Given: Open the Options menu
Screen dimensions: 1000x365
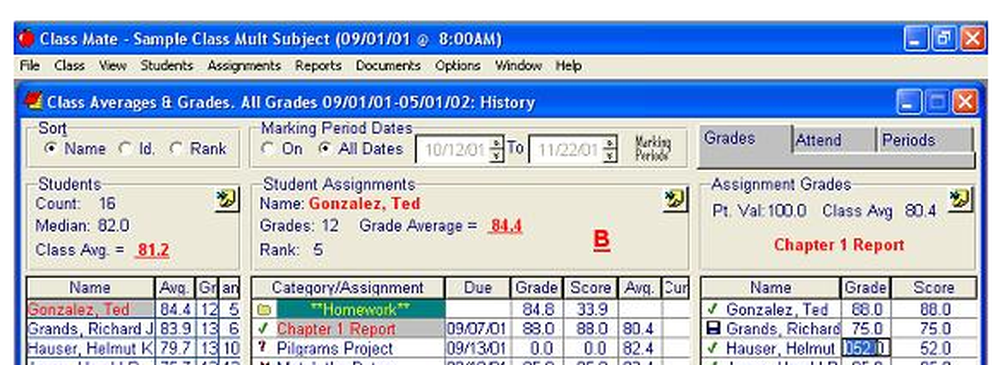Looking at the screenshot, I should [x=458, y=66].
